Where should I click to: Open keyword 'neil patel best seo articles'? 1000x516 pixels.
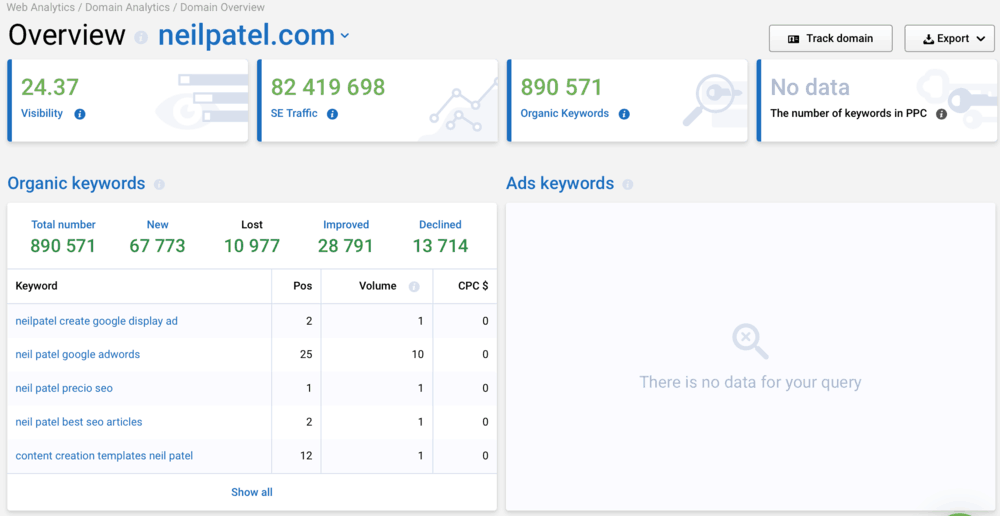pyautogui.click(x=79, y=422)
